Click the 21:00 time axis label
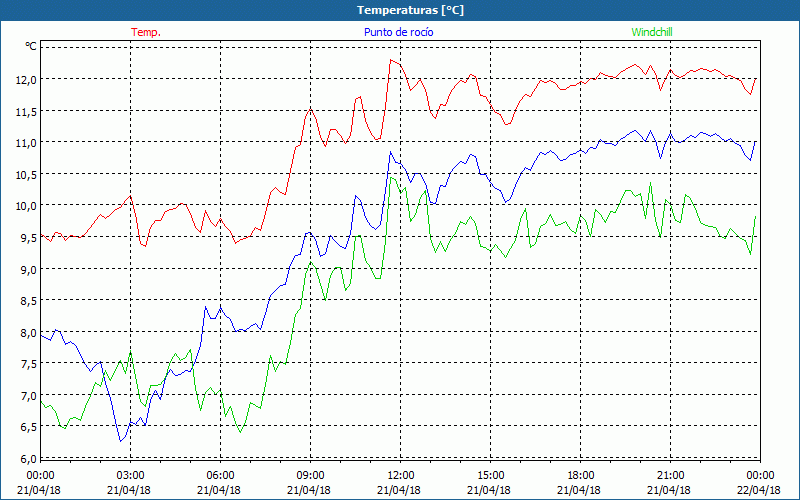The height and width of the screenshot is (500, 800). (x=670, y=476)
